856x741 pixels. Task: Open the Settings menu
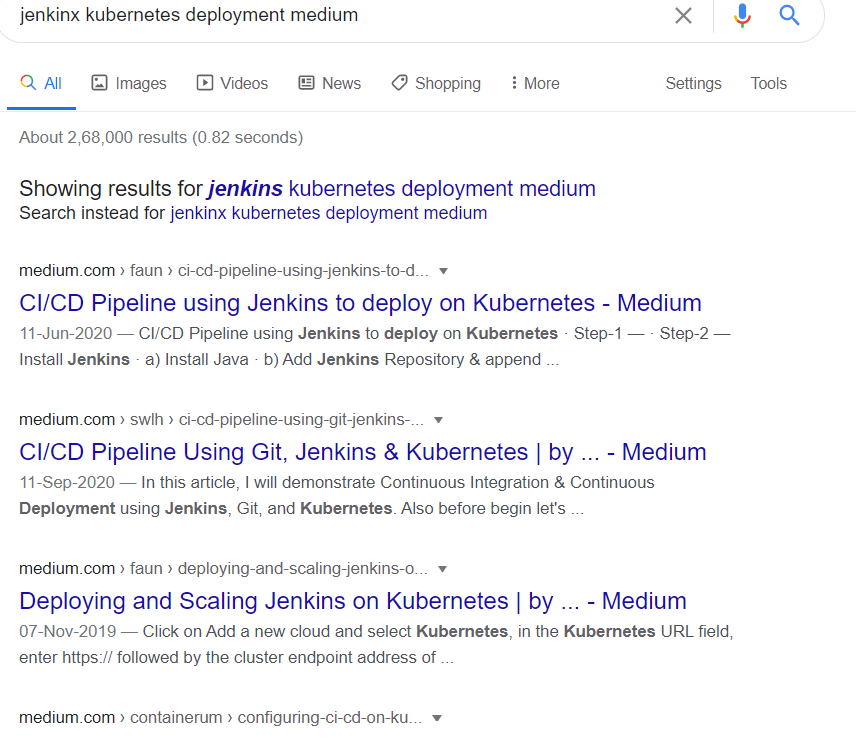(x=693, y=83)
